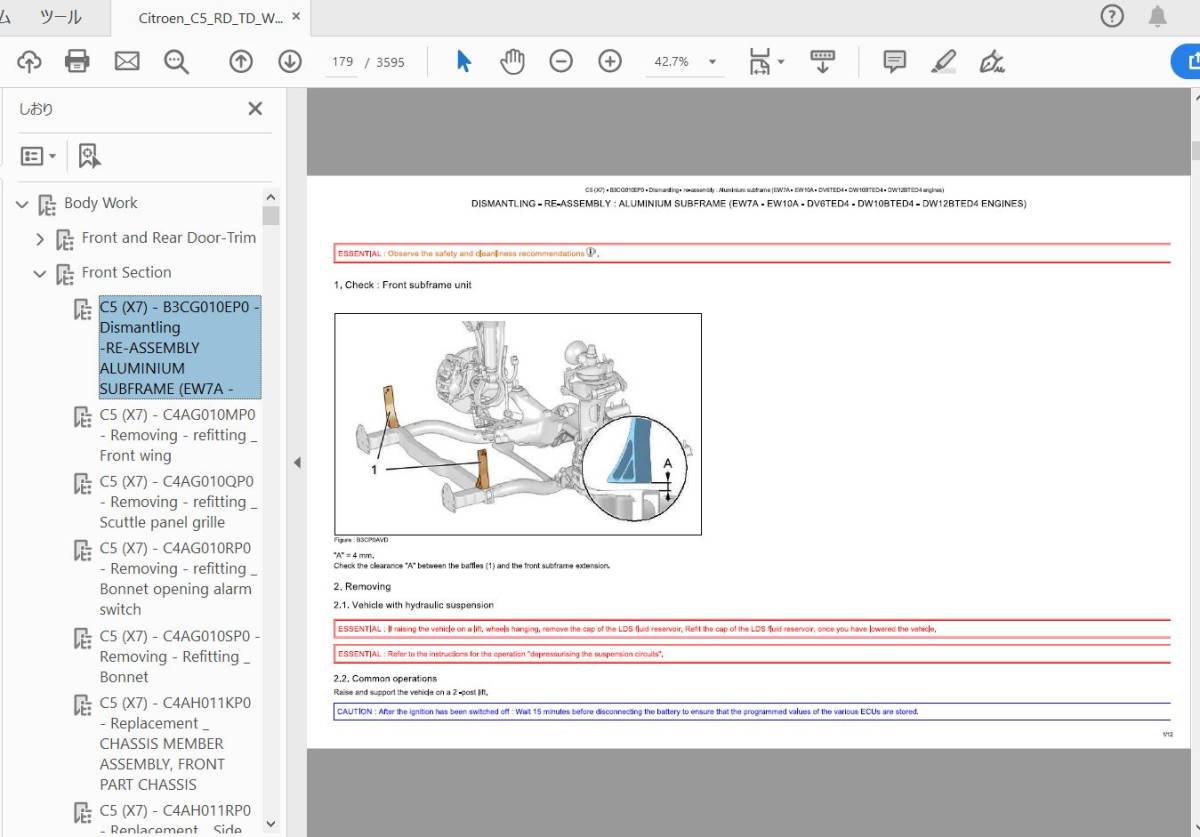This screenshot has width=1200, height=837.
Task: Open C4AH011KP0 Chassis Member Assembly bookmark
Action: pyautogui.click(x=175, y=743)
